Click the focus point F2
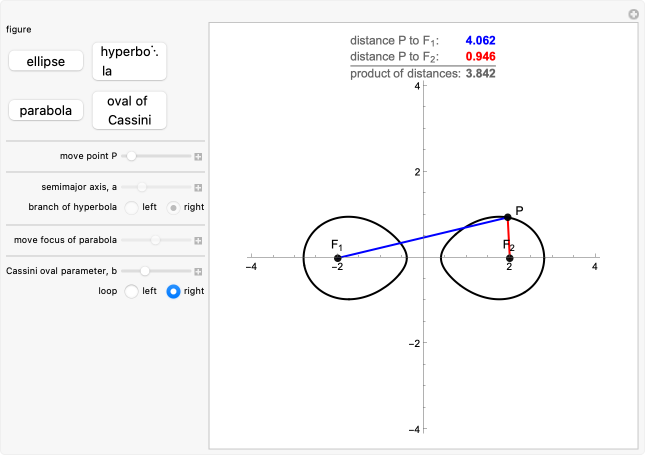This screenshot has width=645, height=456. [510, 258]
